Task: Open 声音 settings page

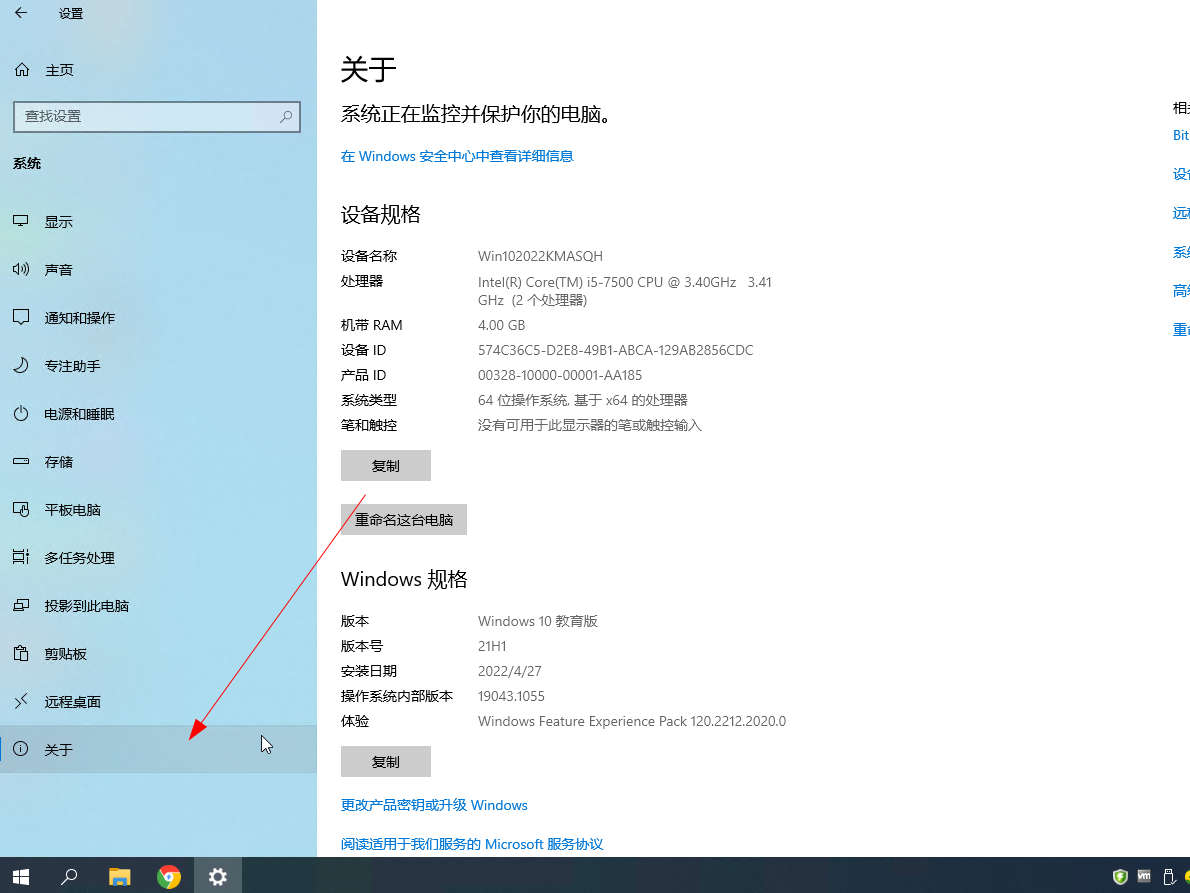Action: click(x=158, y=269)
